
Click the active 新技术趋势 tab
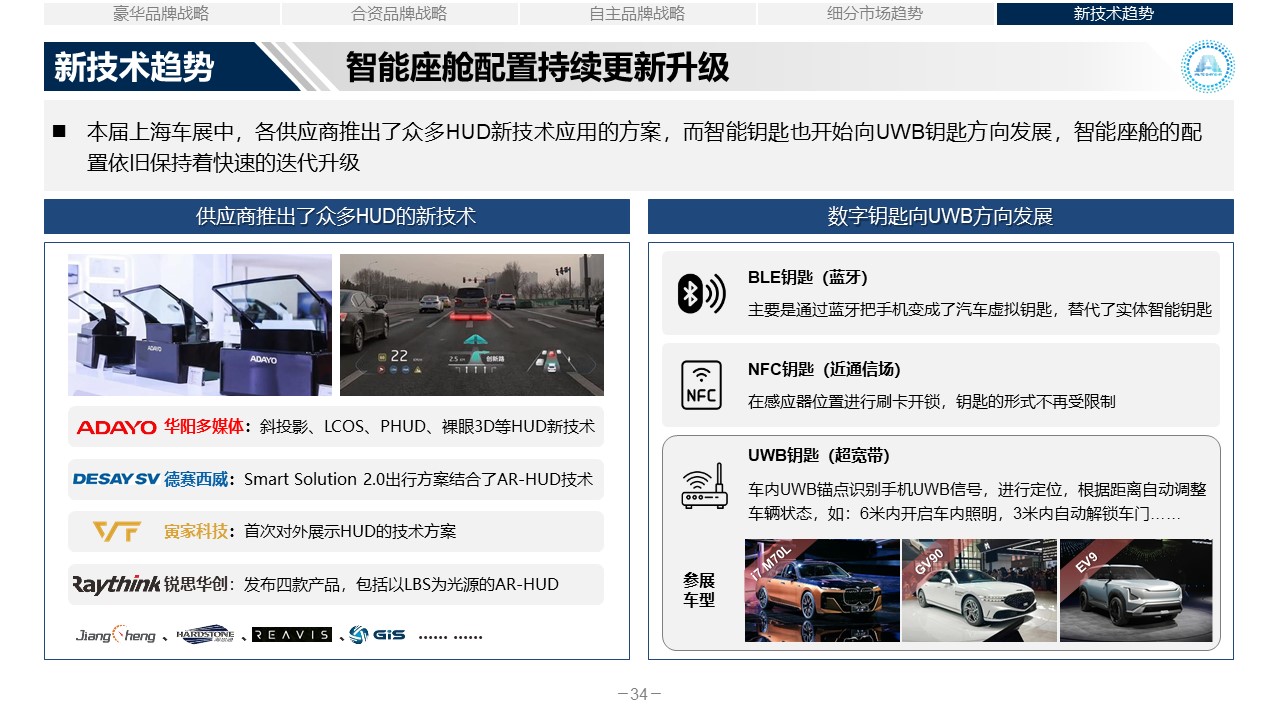point(1114,14)
